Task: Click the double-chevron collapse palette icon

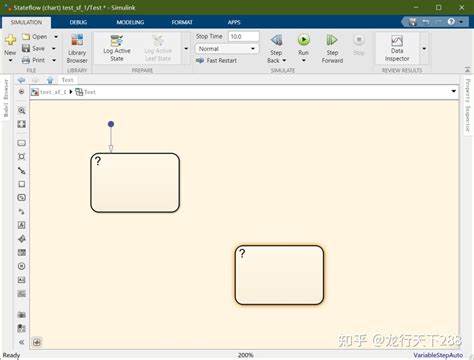Action: coord(22,342)
